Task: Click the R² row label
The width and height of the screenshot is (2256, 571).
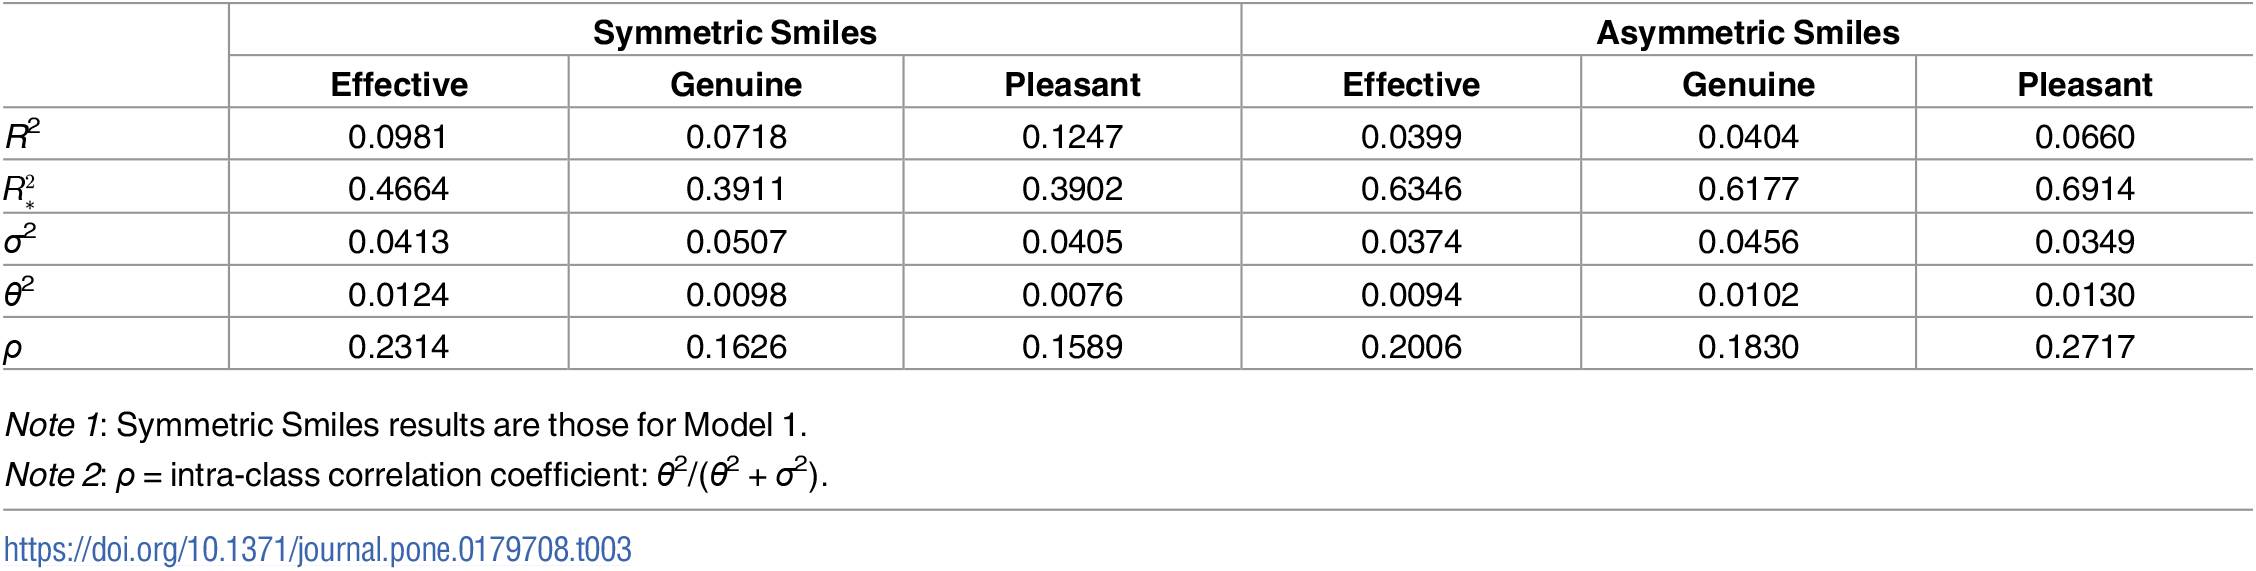Action: pos(22,135)
